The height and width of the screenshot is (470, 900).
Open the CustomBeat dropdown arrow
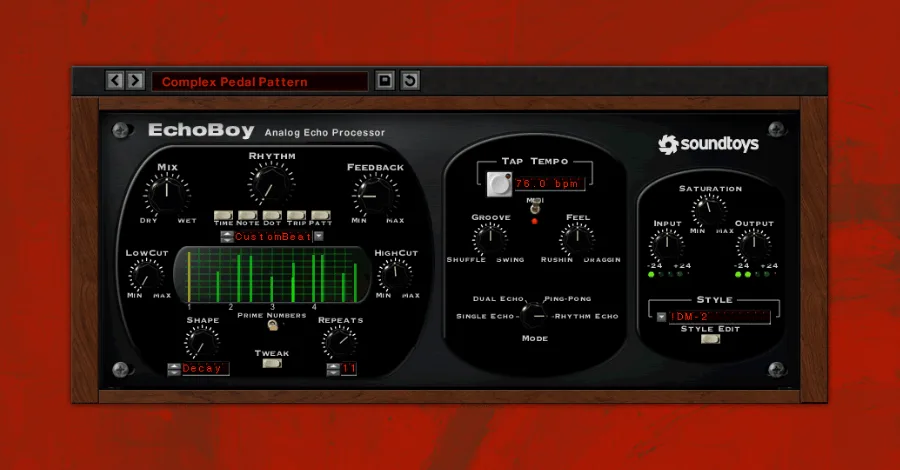coord(319,236)
